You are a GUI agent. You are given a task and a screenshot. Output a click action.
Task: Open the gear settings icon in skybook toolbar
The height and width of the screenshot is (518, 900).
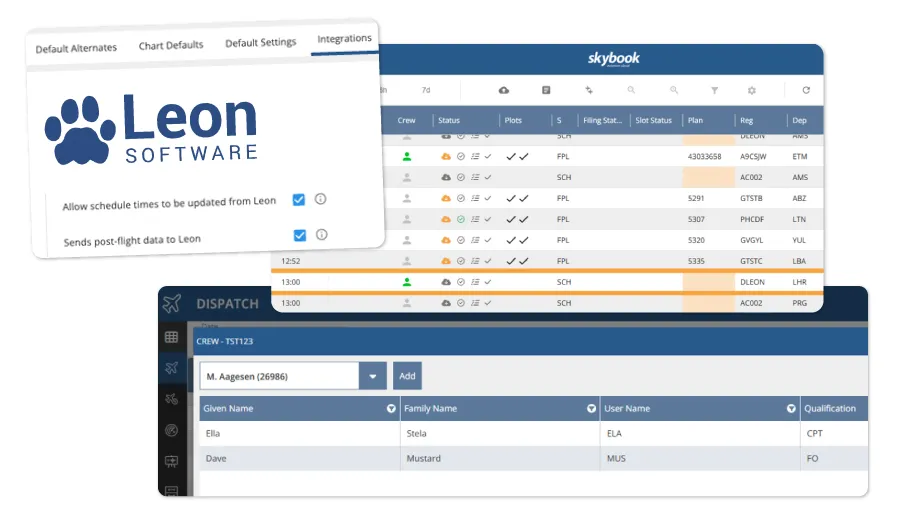[752, 90]
